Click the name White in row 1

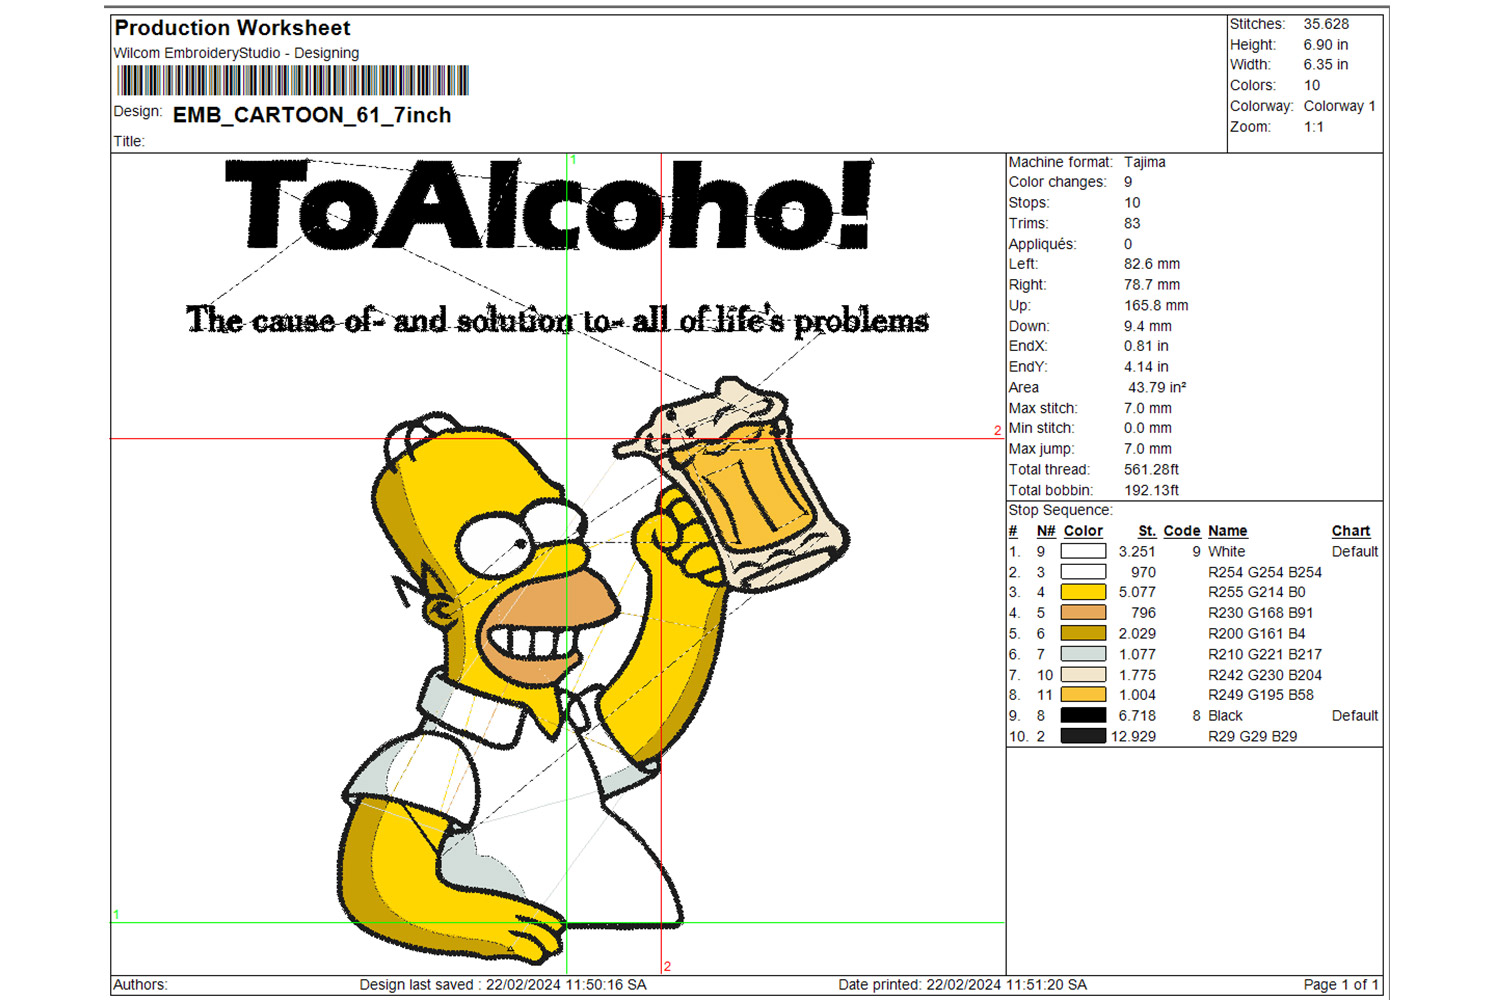tap(1227, 551)
